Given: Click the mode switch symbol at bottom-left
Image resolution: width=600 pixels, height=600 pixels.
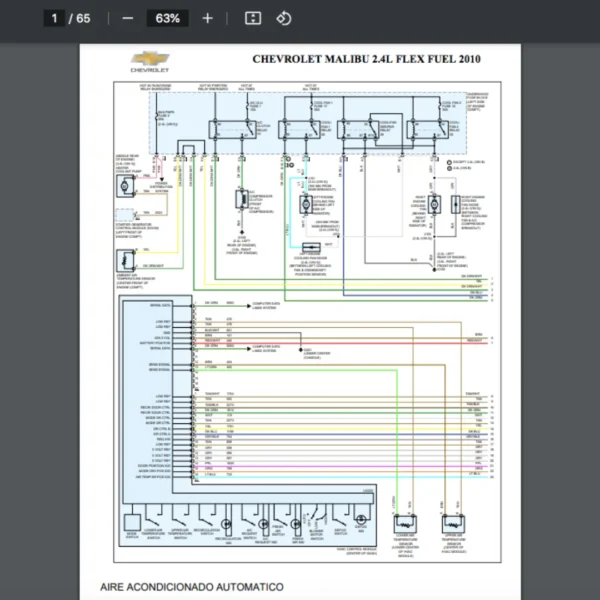Looking at the screenshot, I should [131, 523].
